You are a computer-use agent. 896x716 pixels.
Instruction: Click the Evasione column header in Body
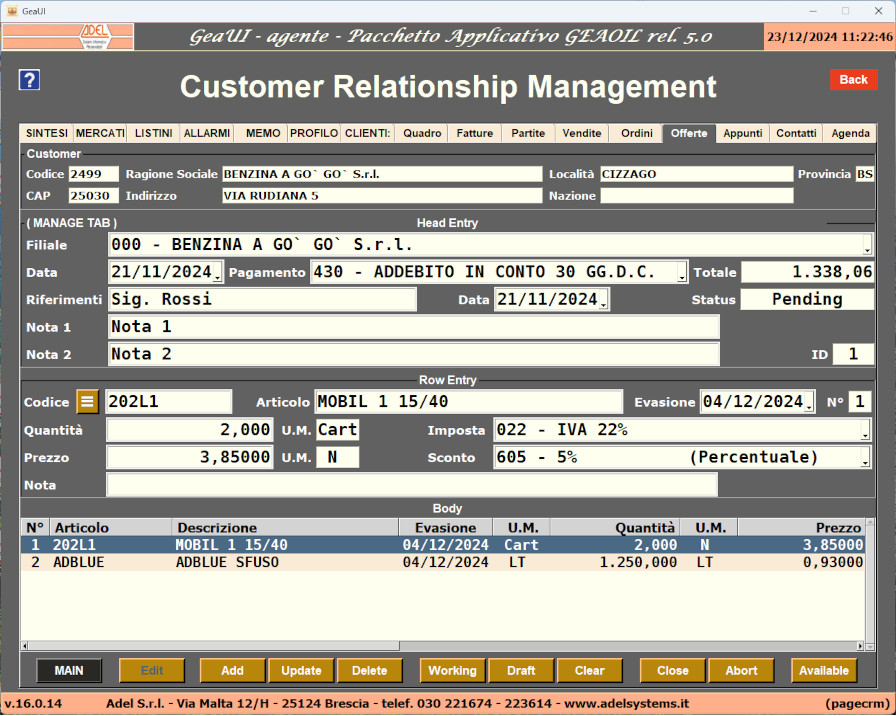pos(445,527)
